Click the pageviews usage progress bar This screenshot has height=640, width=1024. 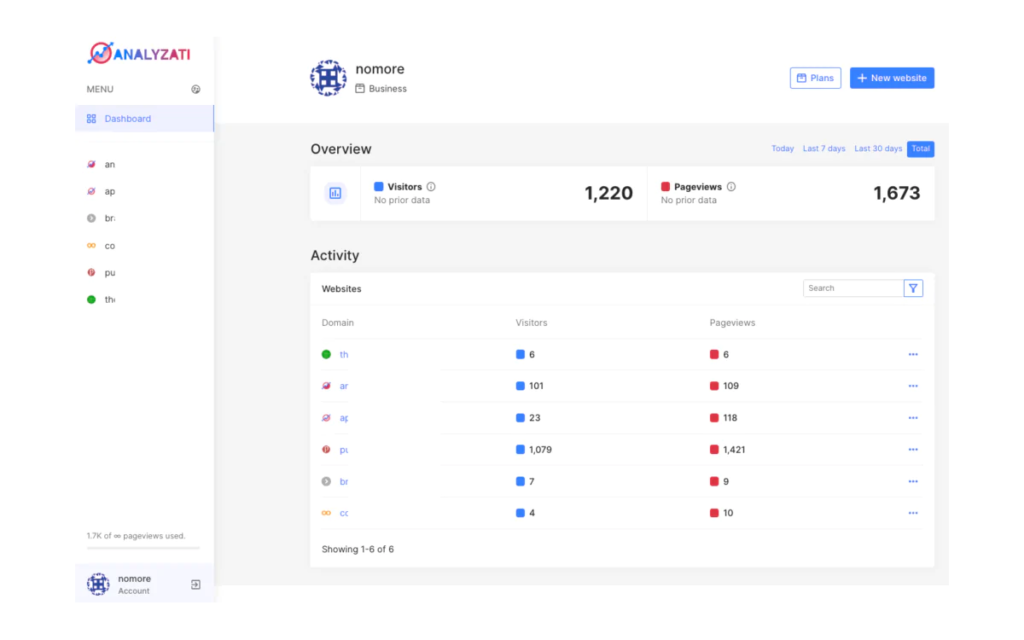click(143, 548)
